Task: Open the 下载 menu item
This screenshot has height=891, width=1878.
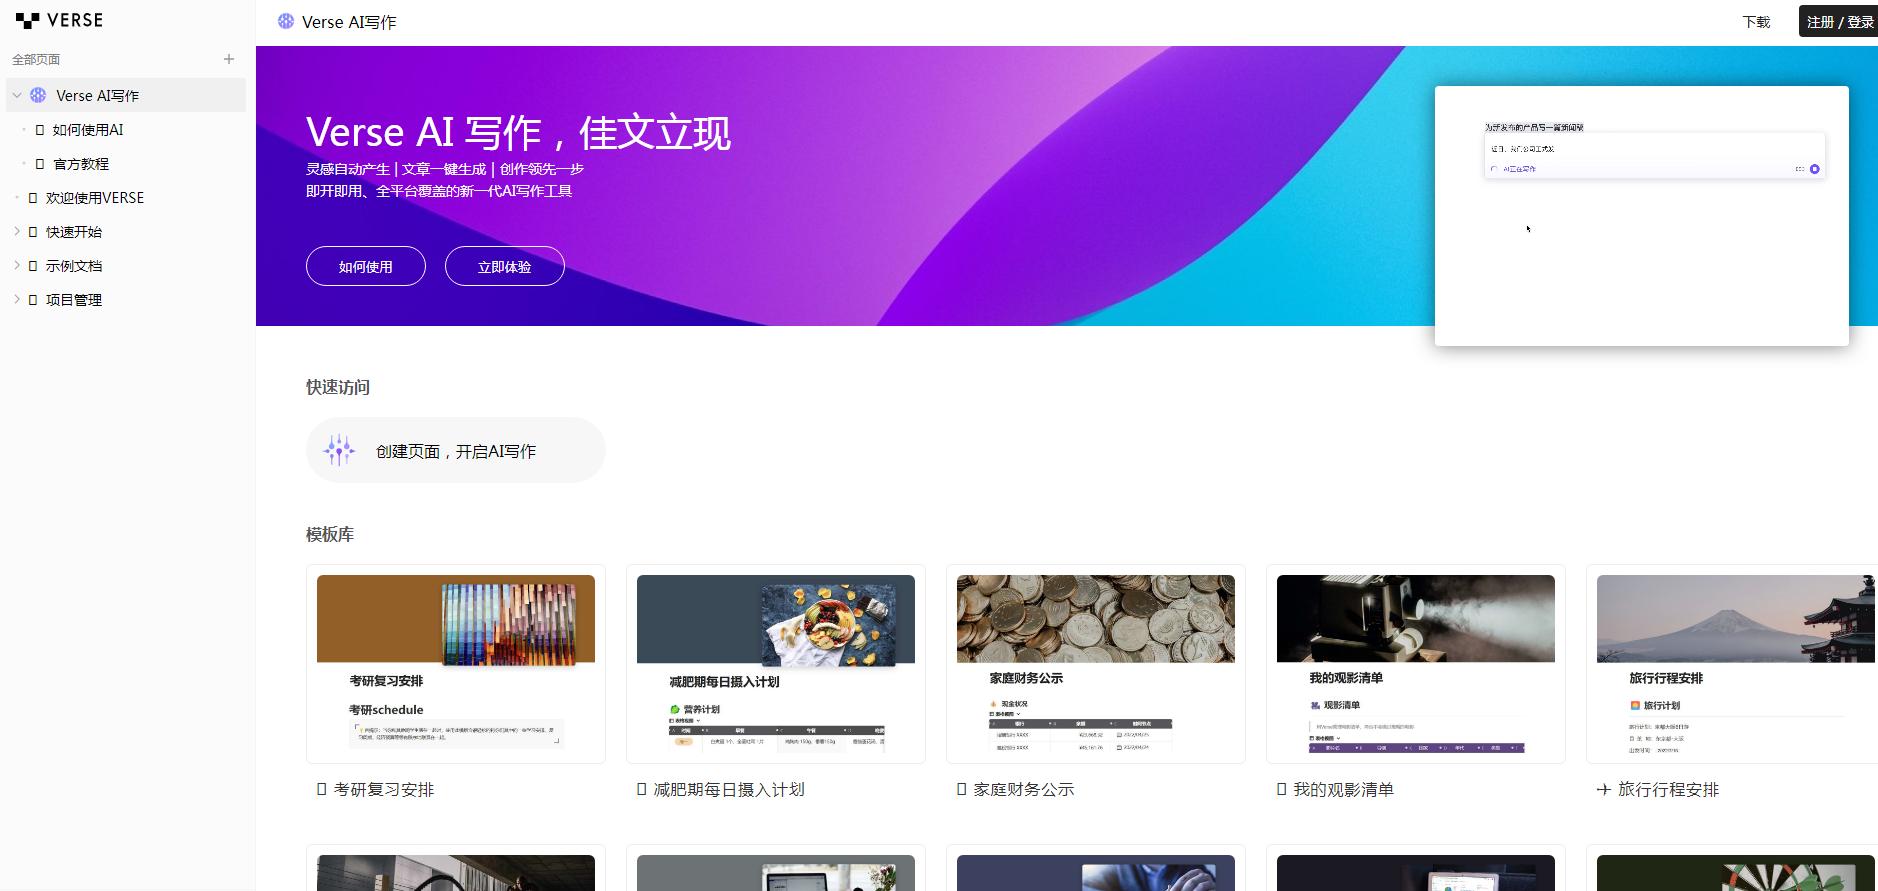Action: (1756, 21)
